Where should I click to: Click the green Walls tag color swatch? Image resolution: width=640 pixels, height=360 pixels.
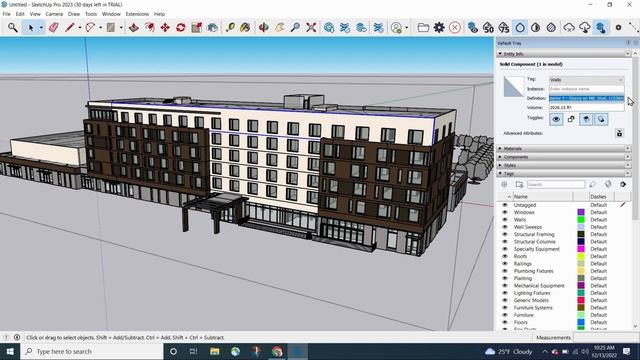581,220
